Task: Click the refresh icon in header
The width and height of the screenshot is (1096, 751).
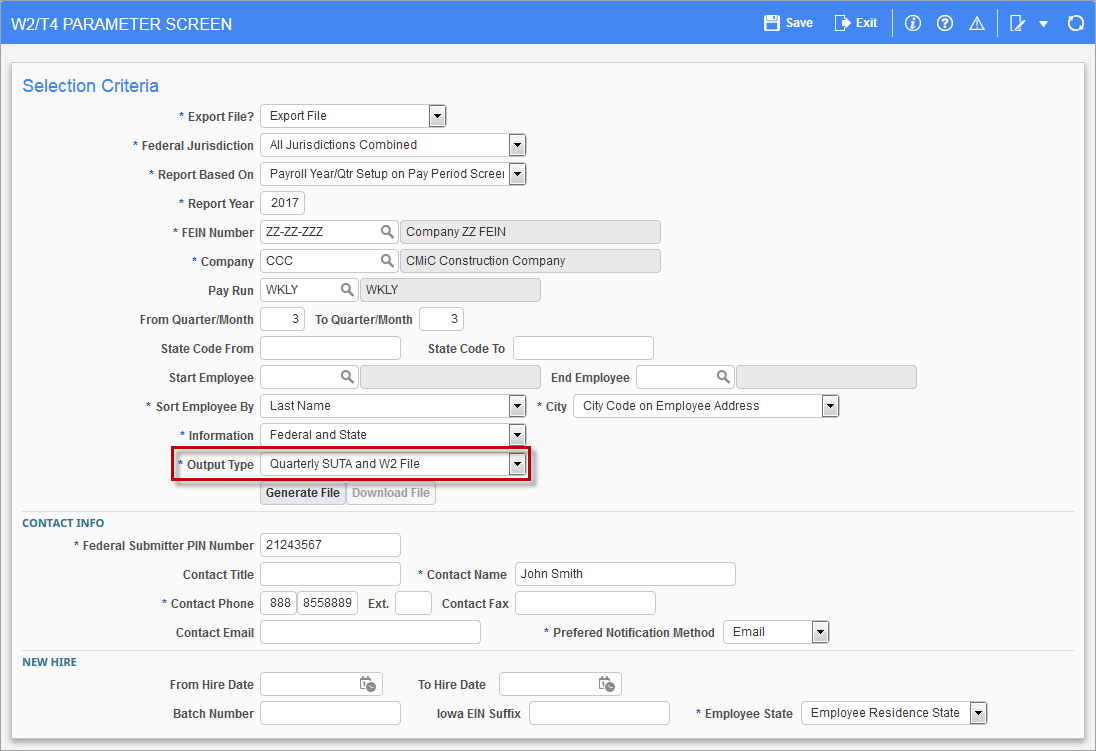Action: click(1076, 23)
